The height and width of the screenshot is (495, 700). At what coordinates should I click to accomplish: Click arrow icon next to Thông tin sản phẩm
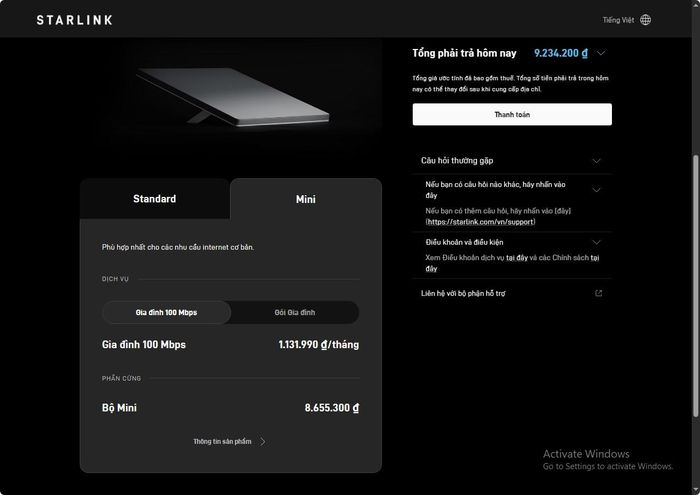click(262, 441)
